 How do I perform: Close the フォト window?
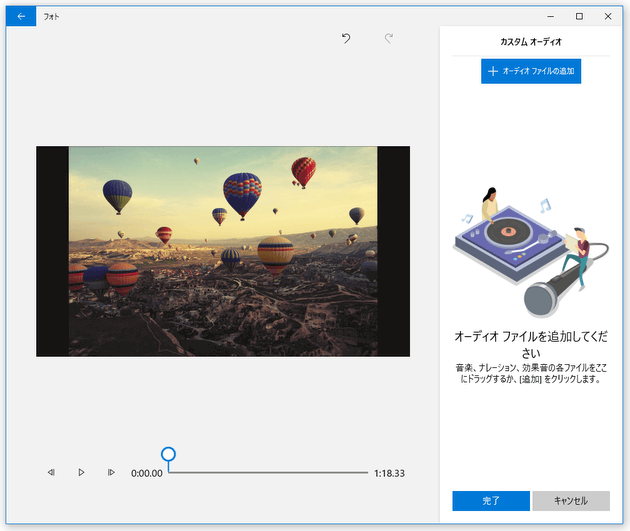608,16
